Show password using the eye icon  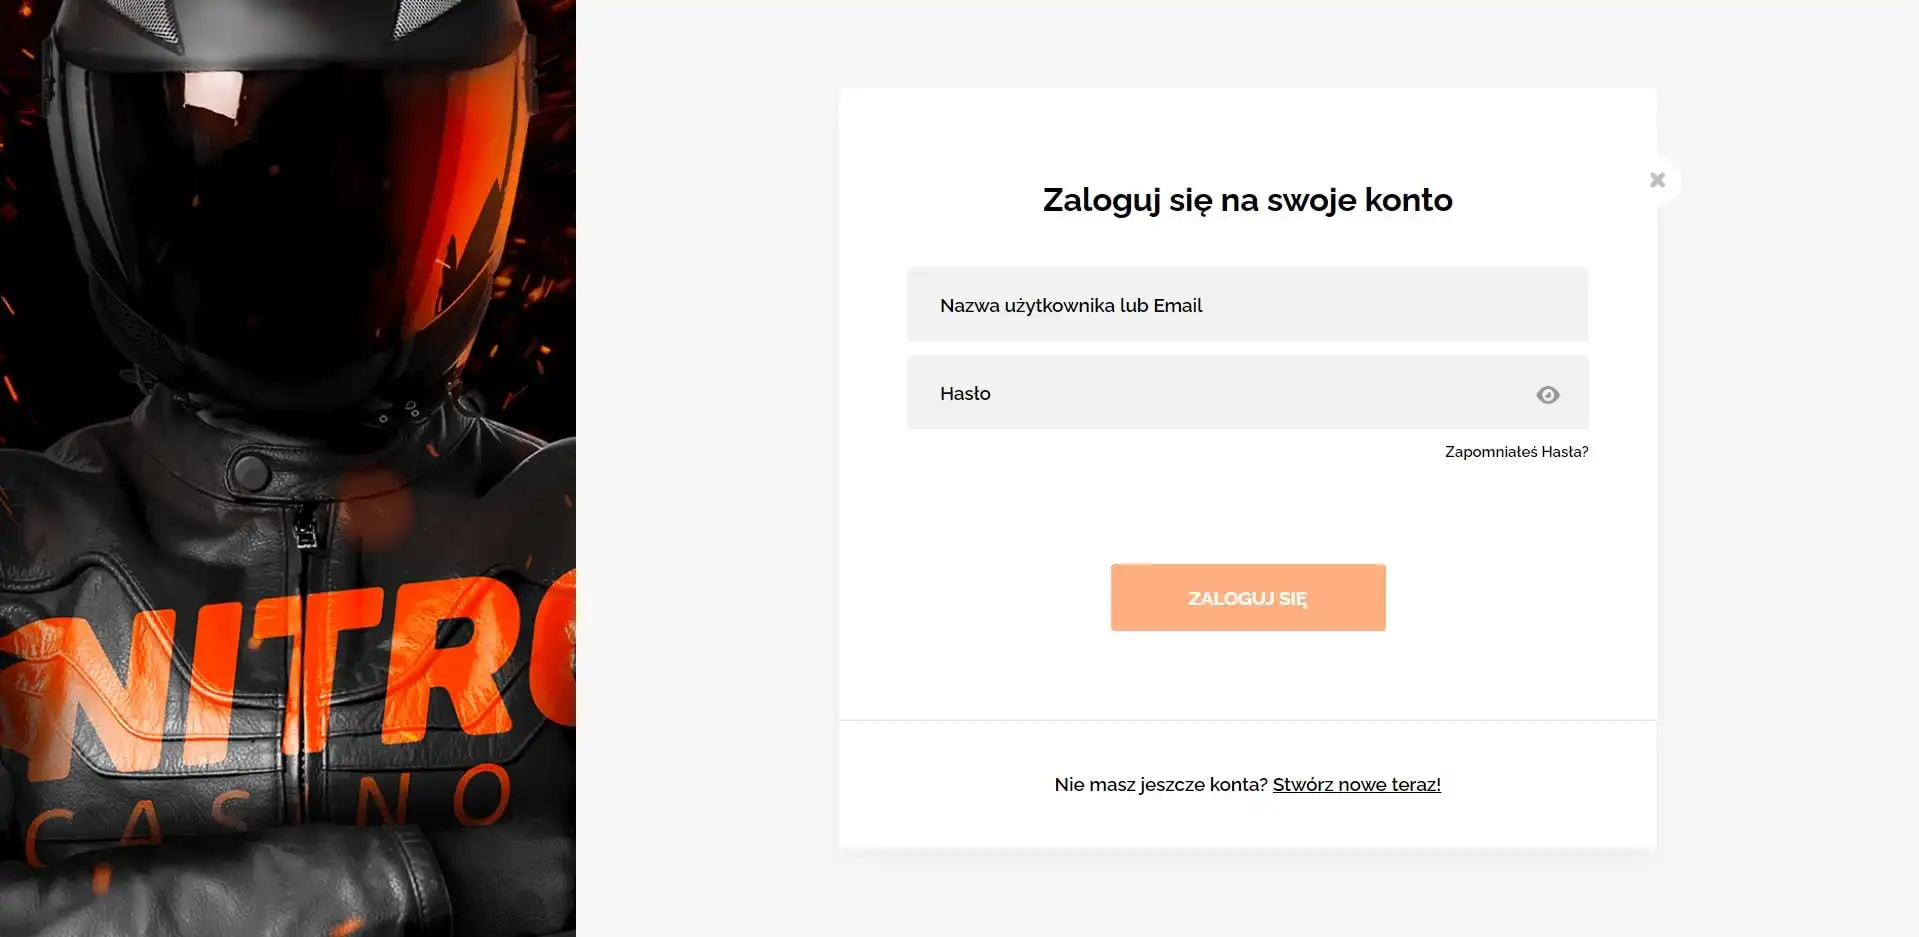tap(1547, 395)
